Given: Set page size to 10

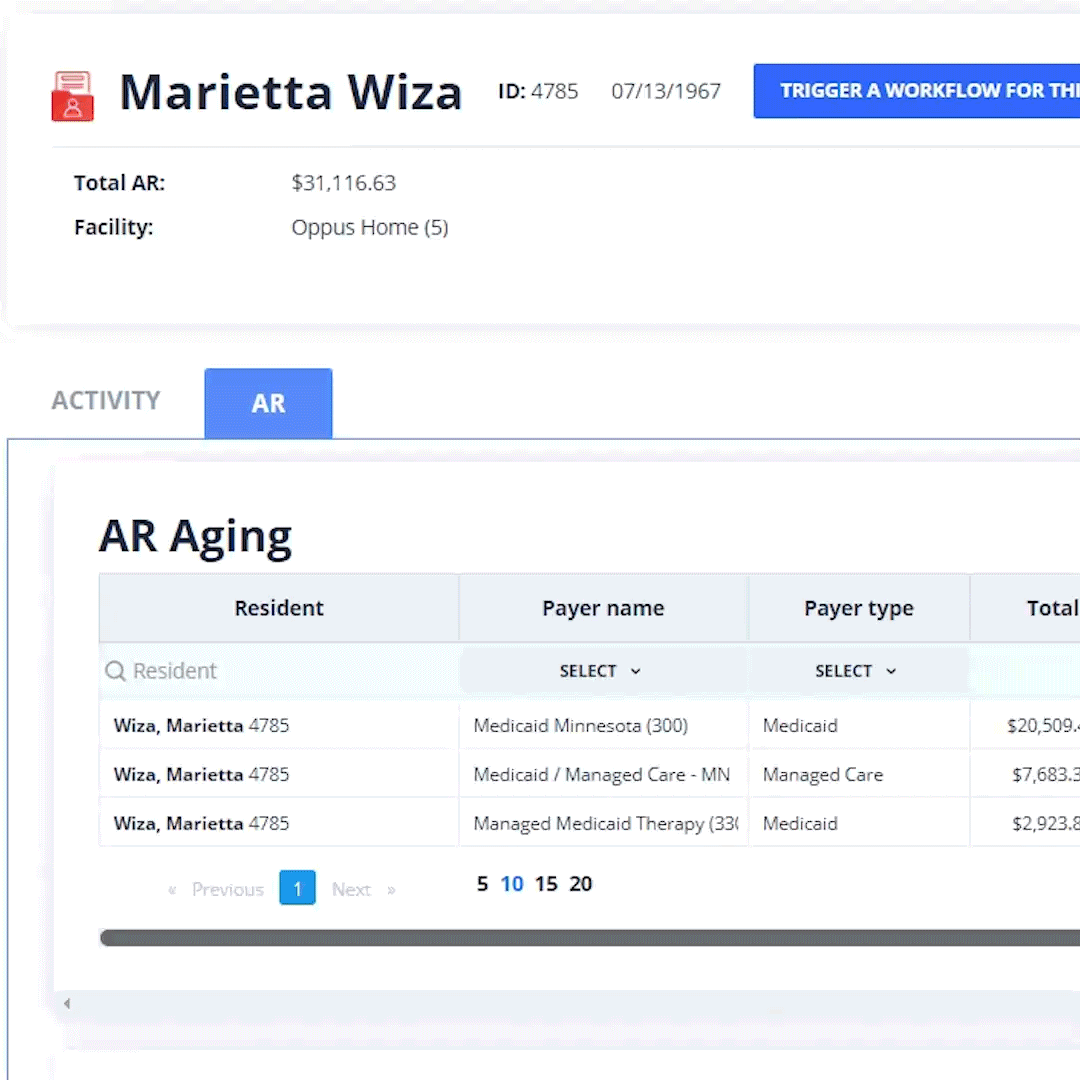Looking at the screenshot, I should pyautogui.click(x=512, y=884).
